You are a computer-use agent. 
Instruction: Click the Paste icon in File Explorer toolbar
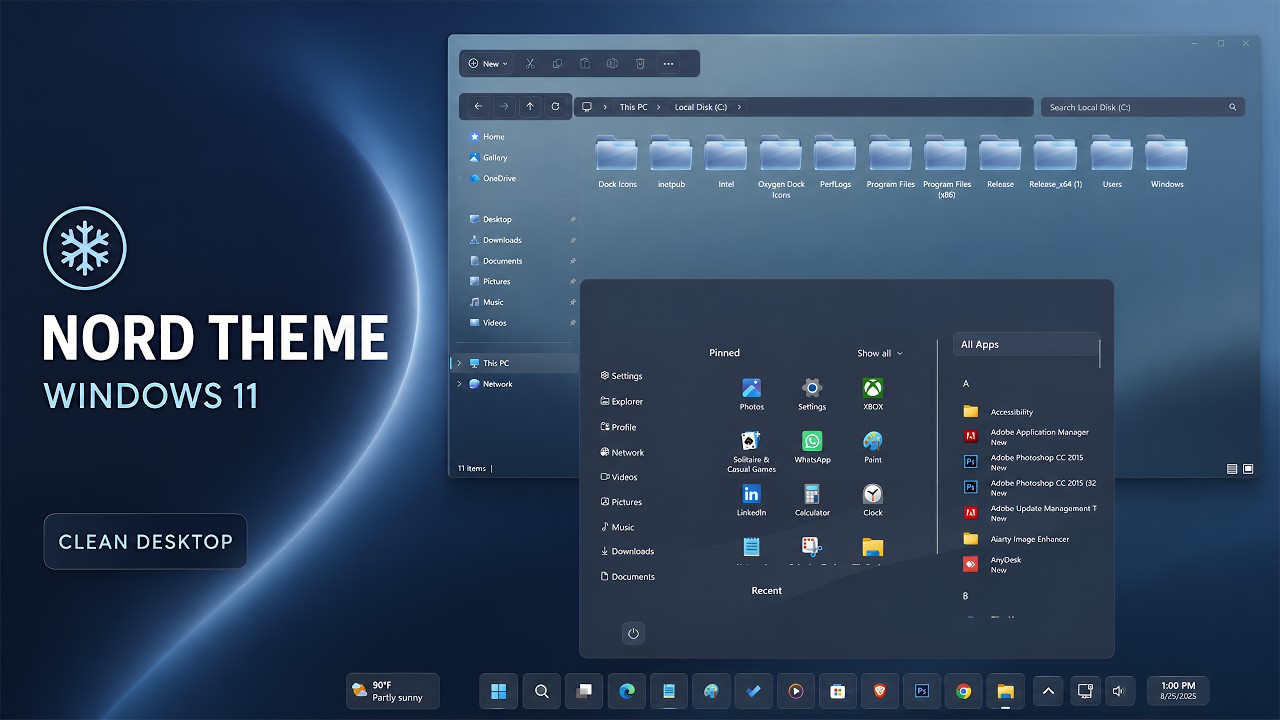(x=585, y=64)
